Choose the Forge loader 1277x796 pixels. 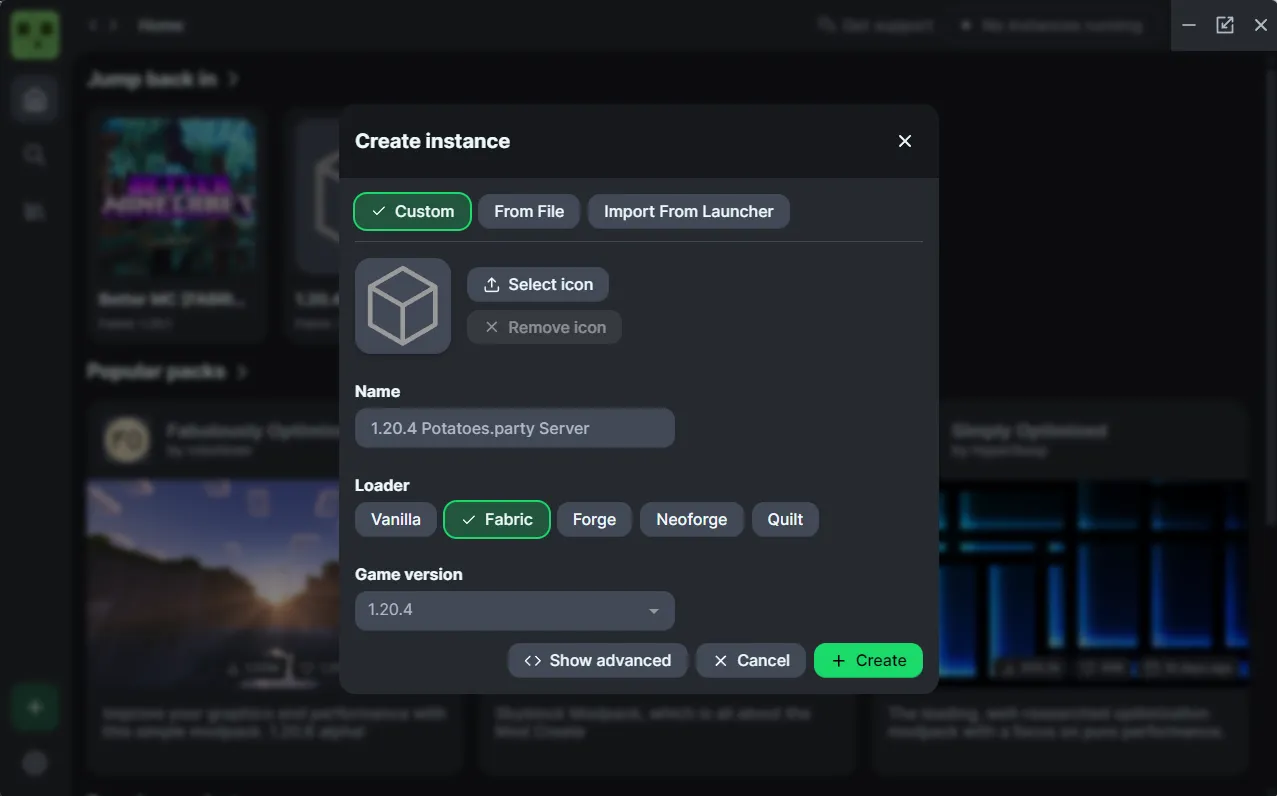pos(594,519)
